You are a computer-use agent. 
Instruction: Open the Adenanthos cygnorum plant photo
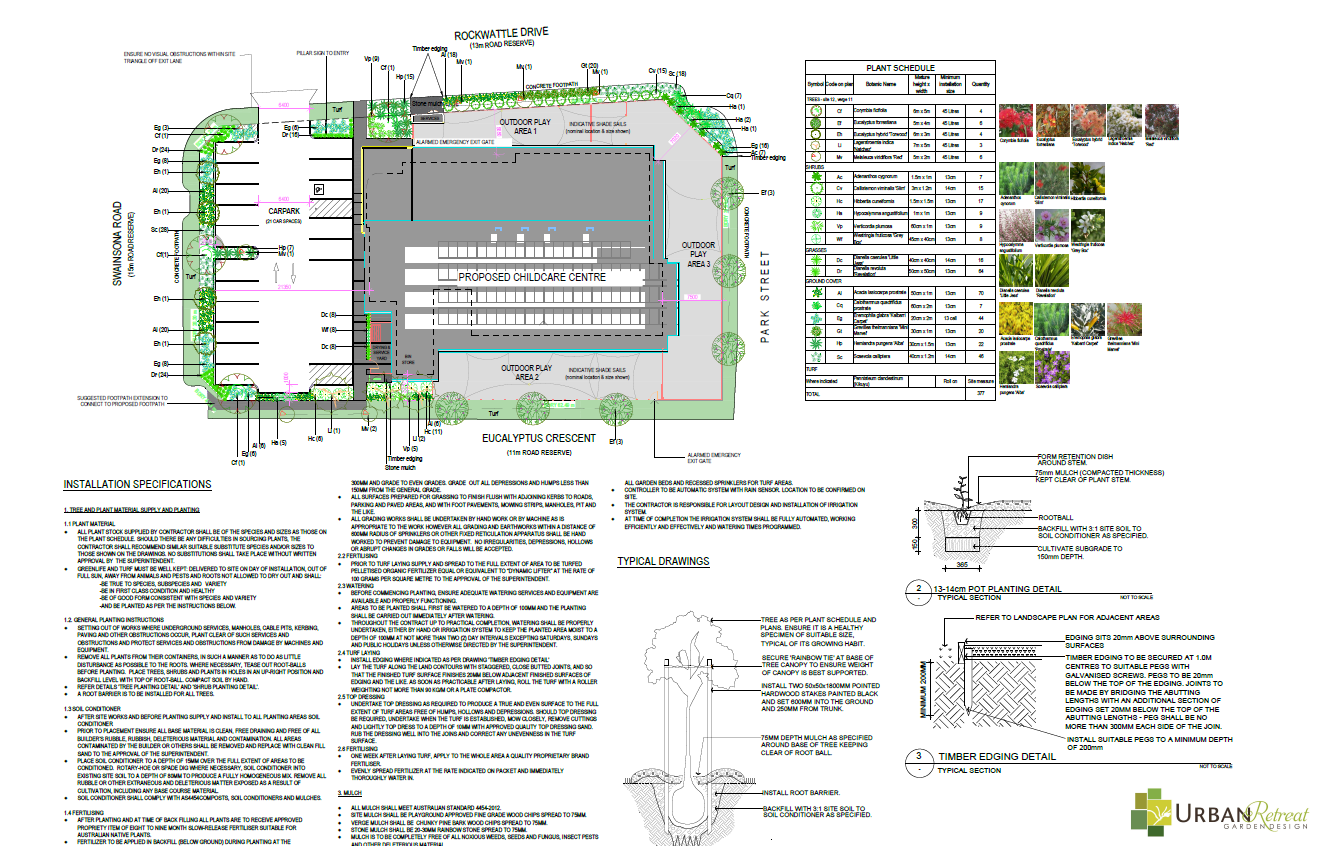pyautogui.click(x=1014, y=178)
